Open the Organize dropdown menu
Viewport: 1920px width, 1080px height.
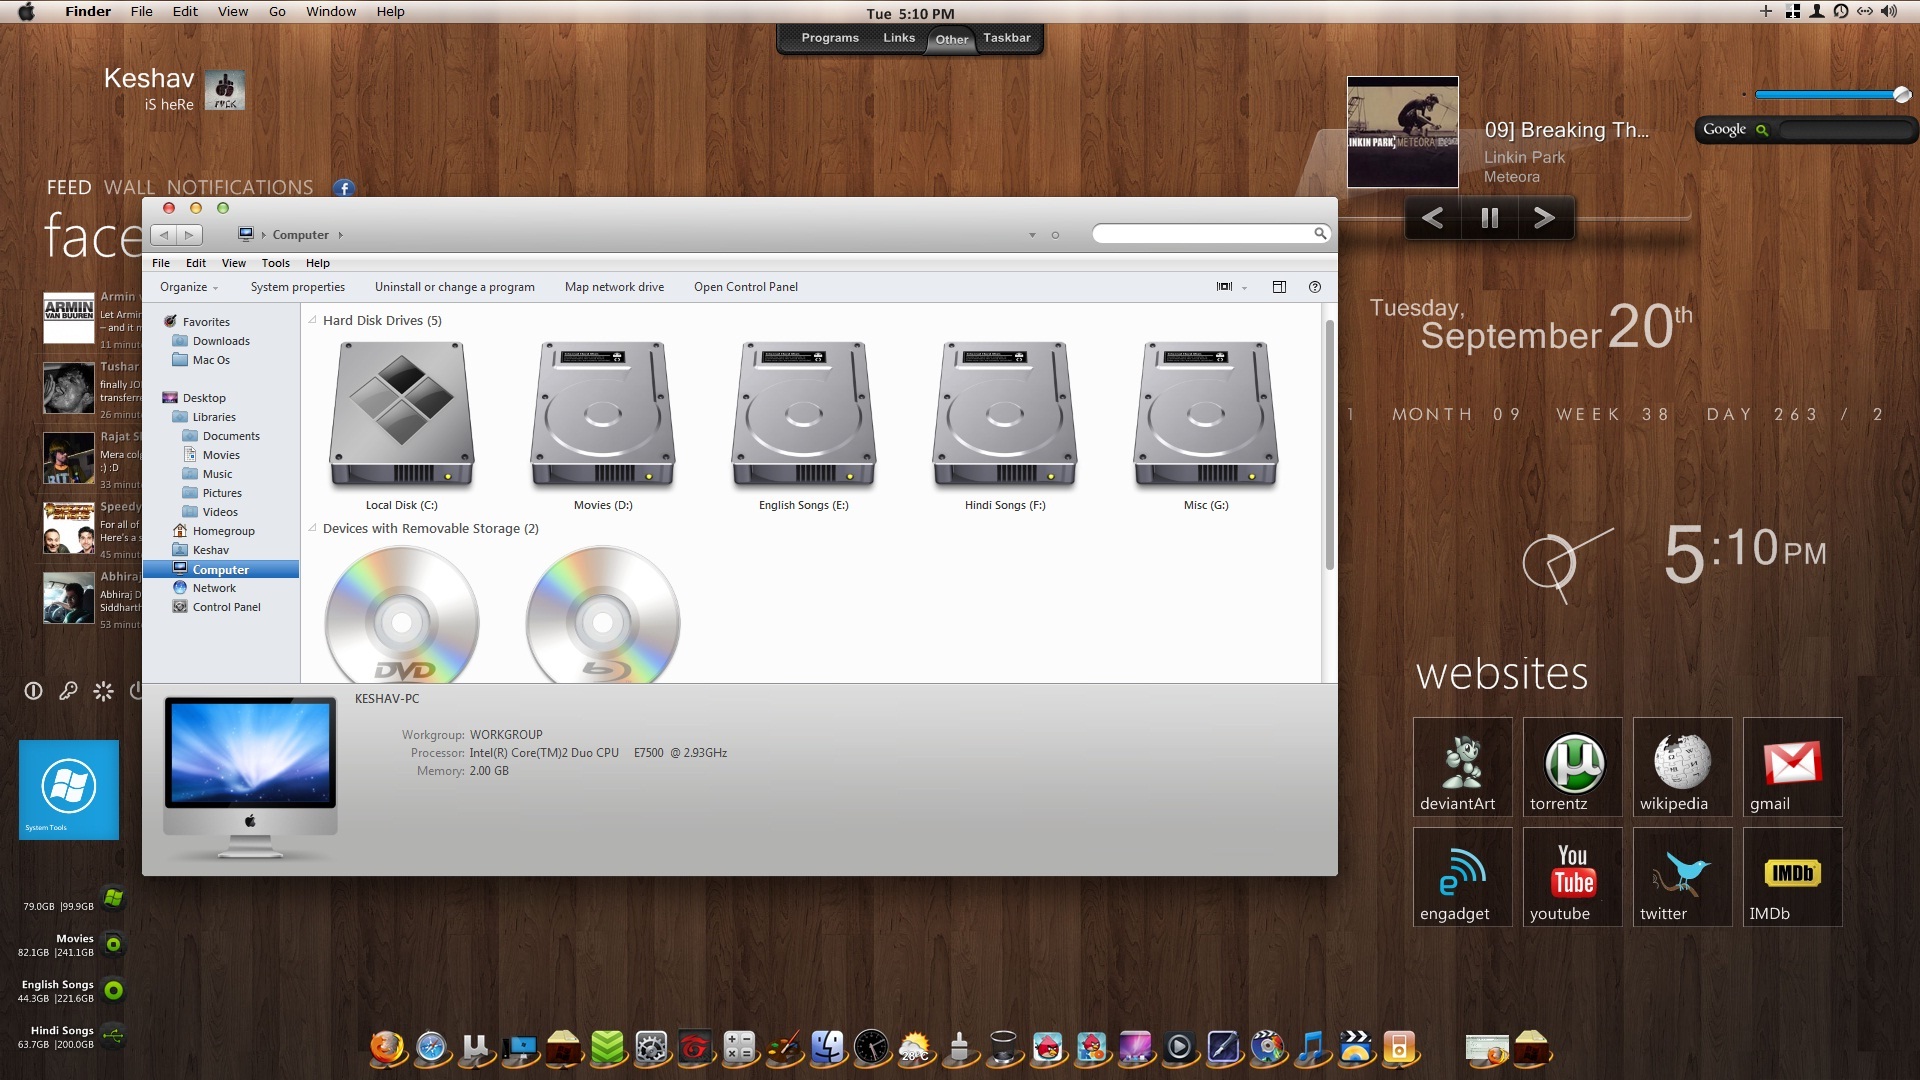[x=188, y=287]
